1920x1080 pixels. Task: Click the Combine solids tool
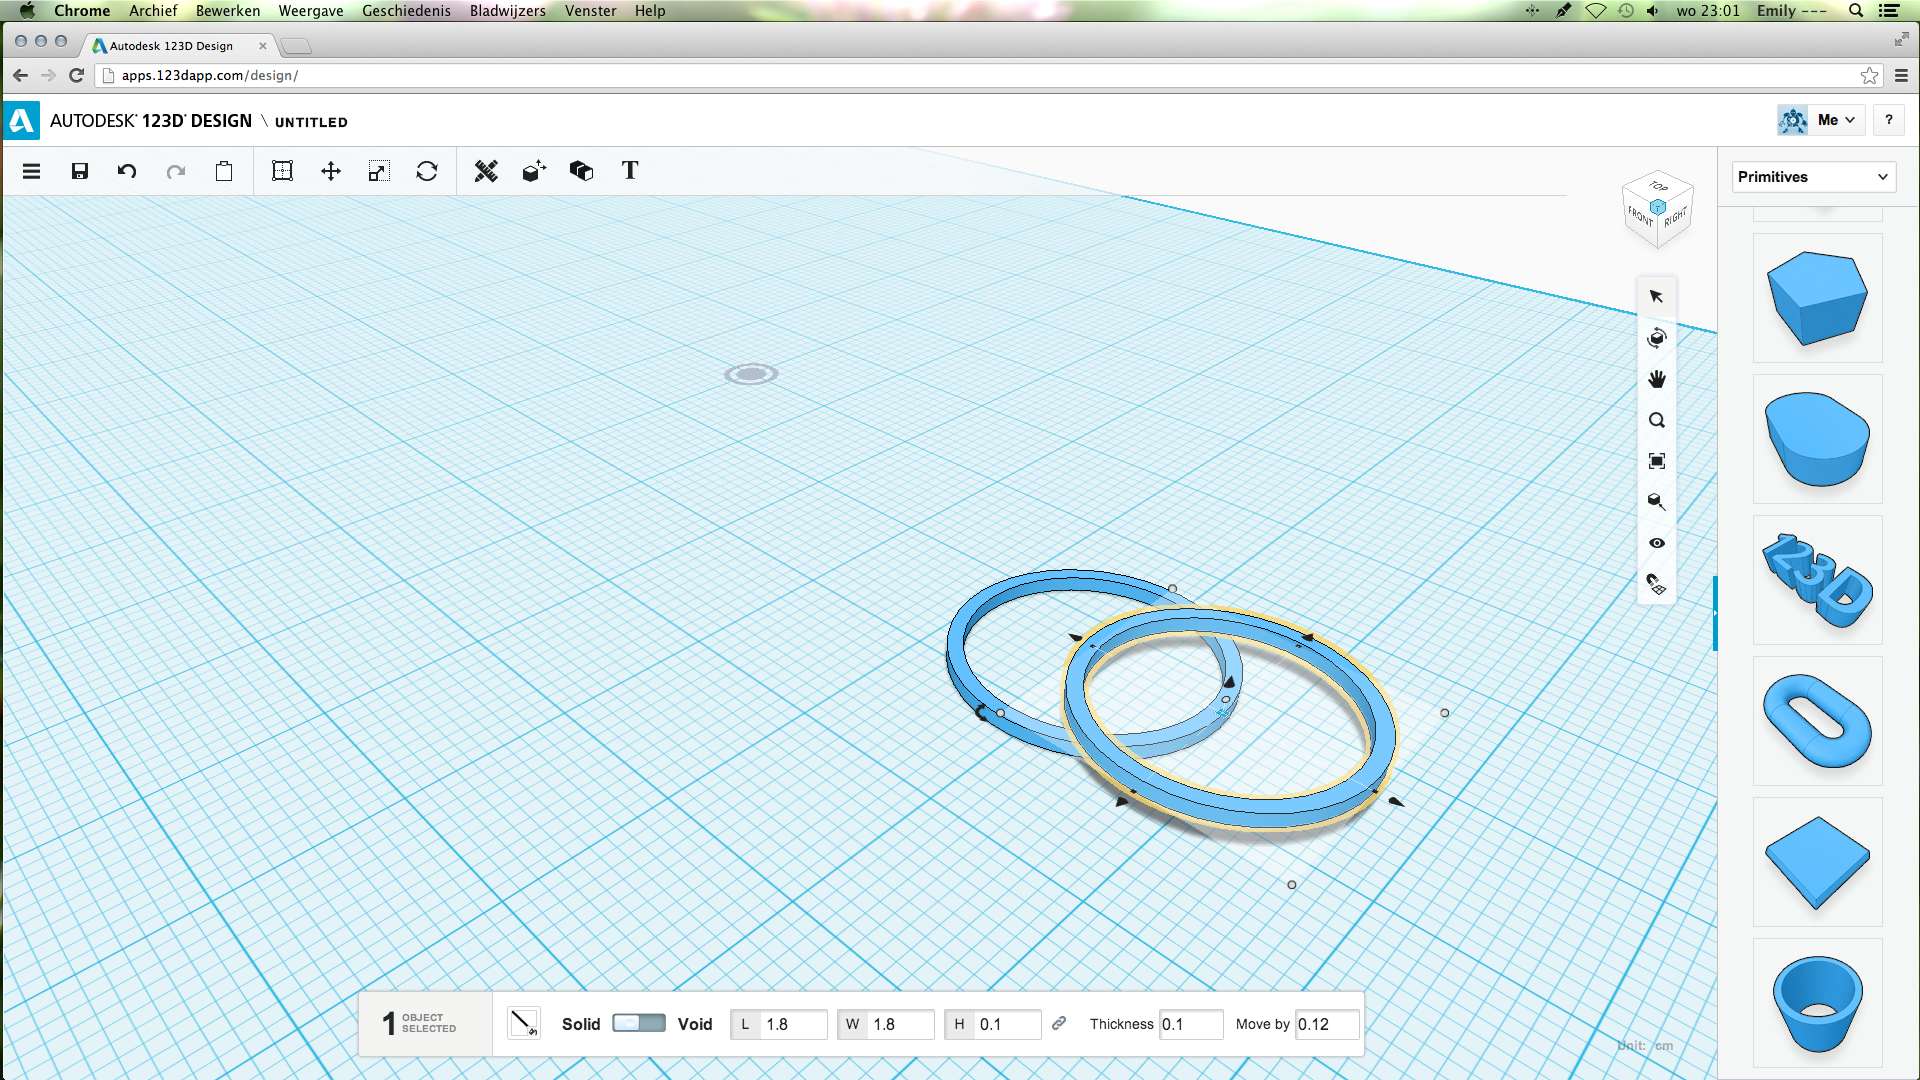(581, 171)
